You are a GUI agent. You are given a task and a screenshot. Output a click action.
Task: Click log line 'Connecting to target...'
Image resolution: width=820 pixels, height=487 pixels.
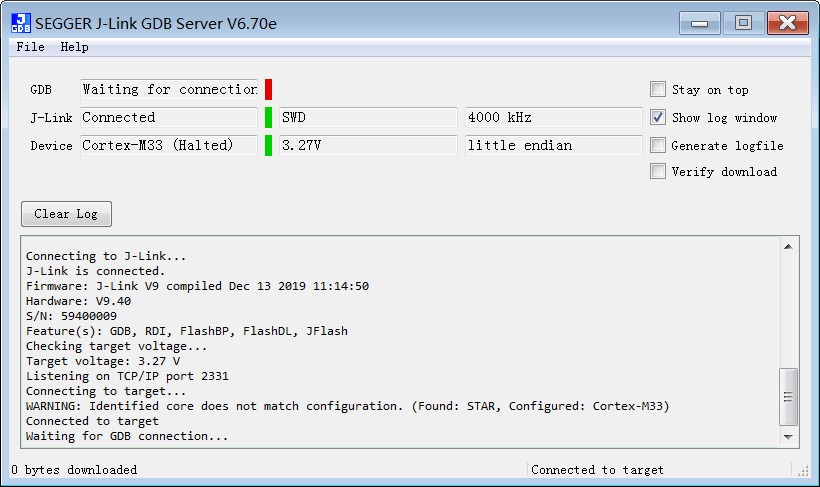point(106,391)
